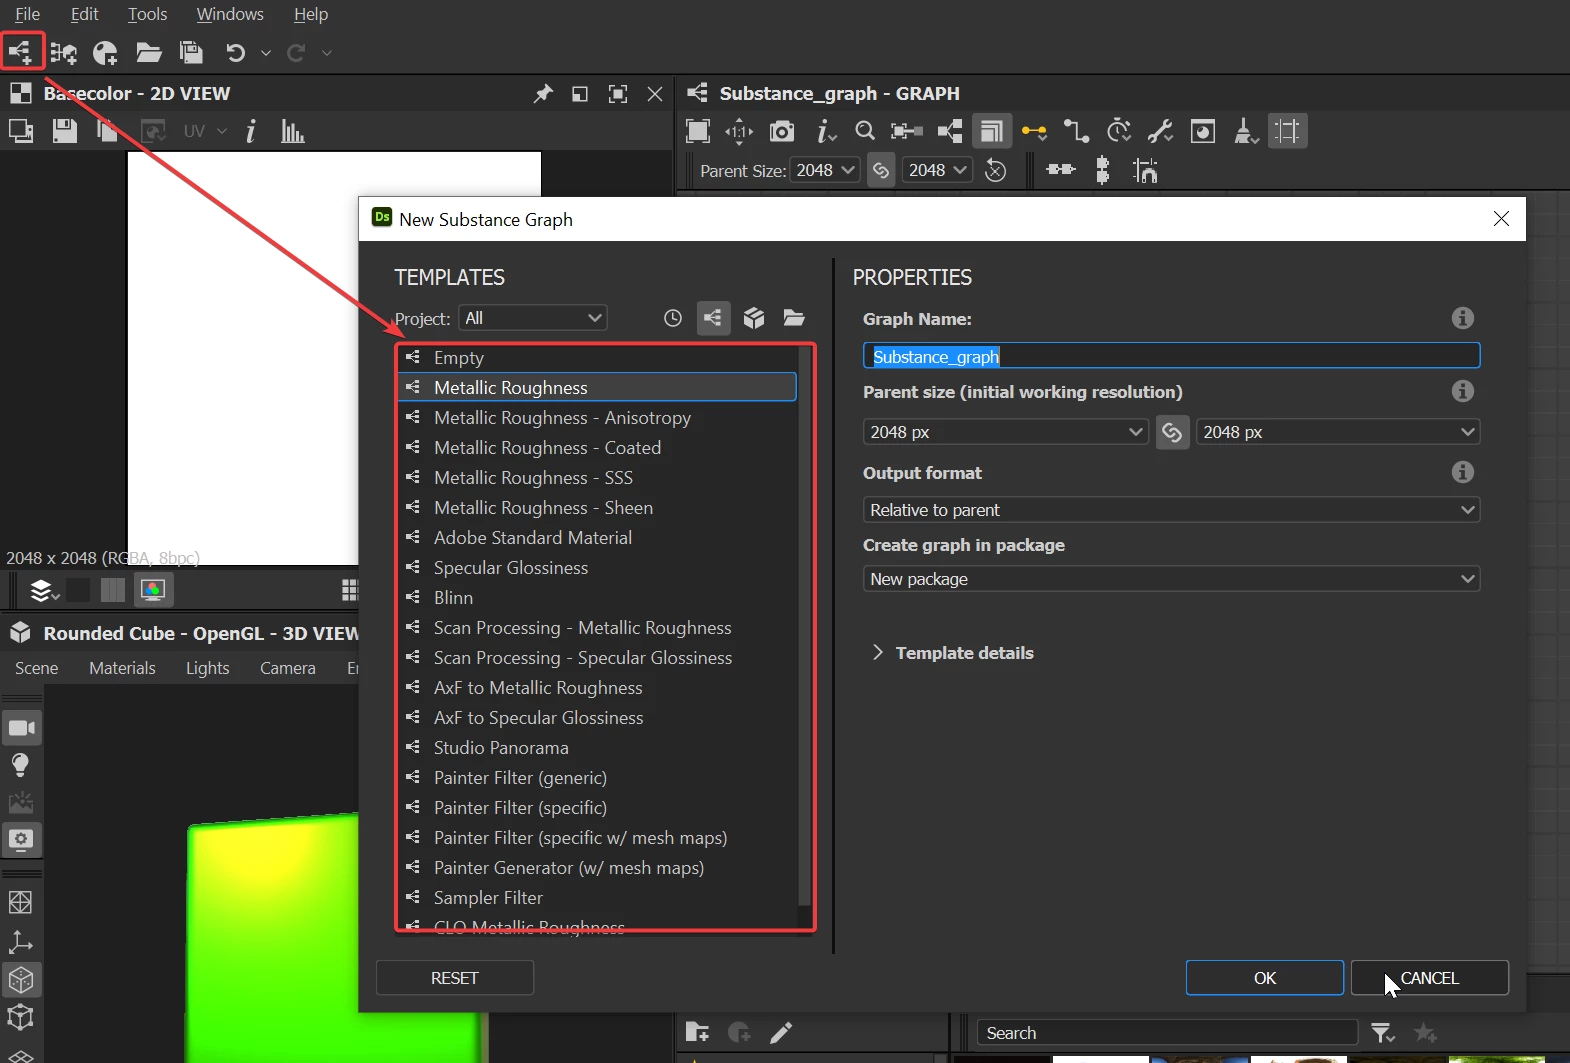The image size is (1570, 1063).
Task: Show recent templates with clock icon
Action: pyautogui.click(x=673, y=318)
